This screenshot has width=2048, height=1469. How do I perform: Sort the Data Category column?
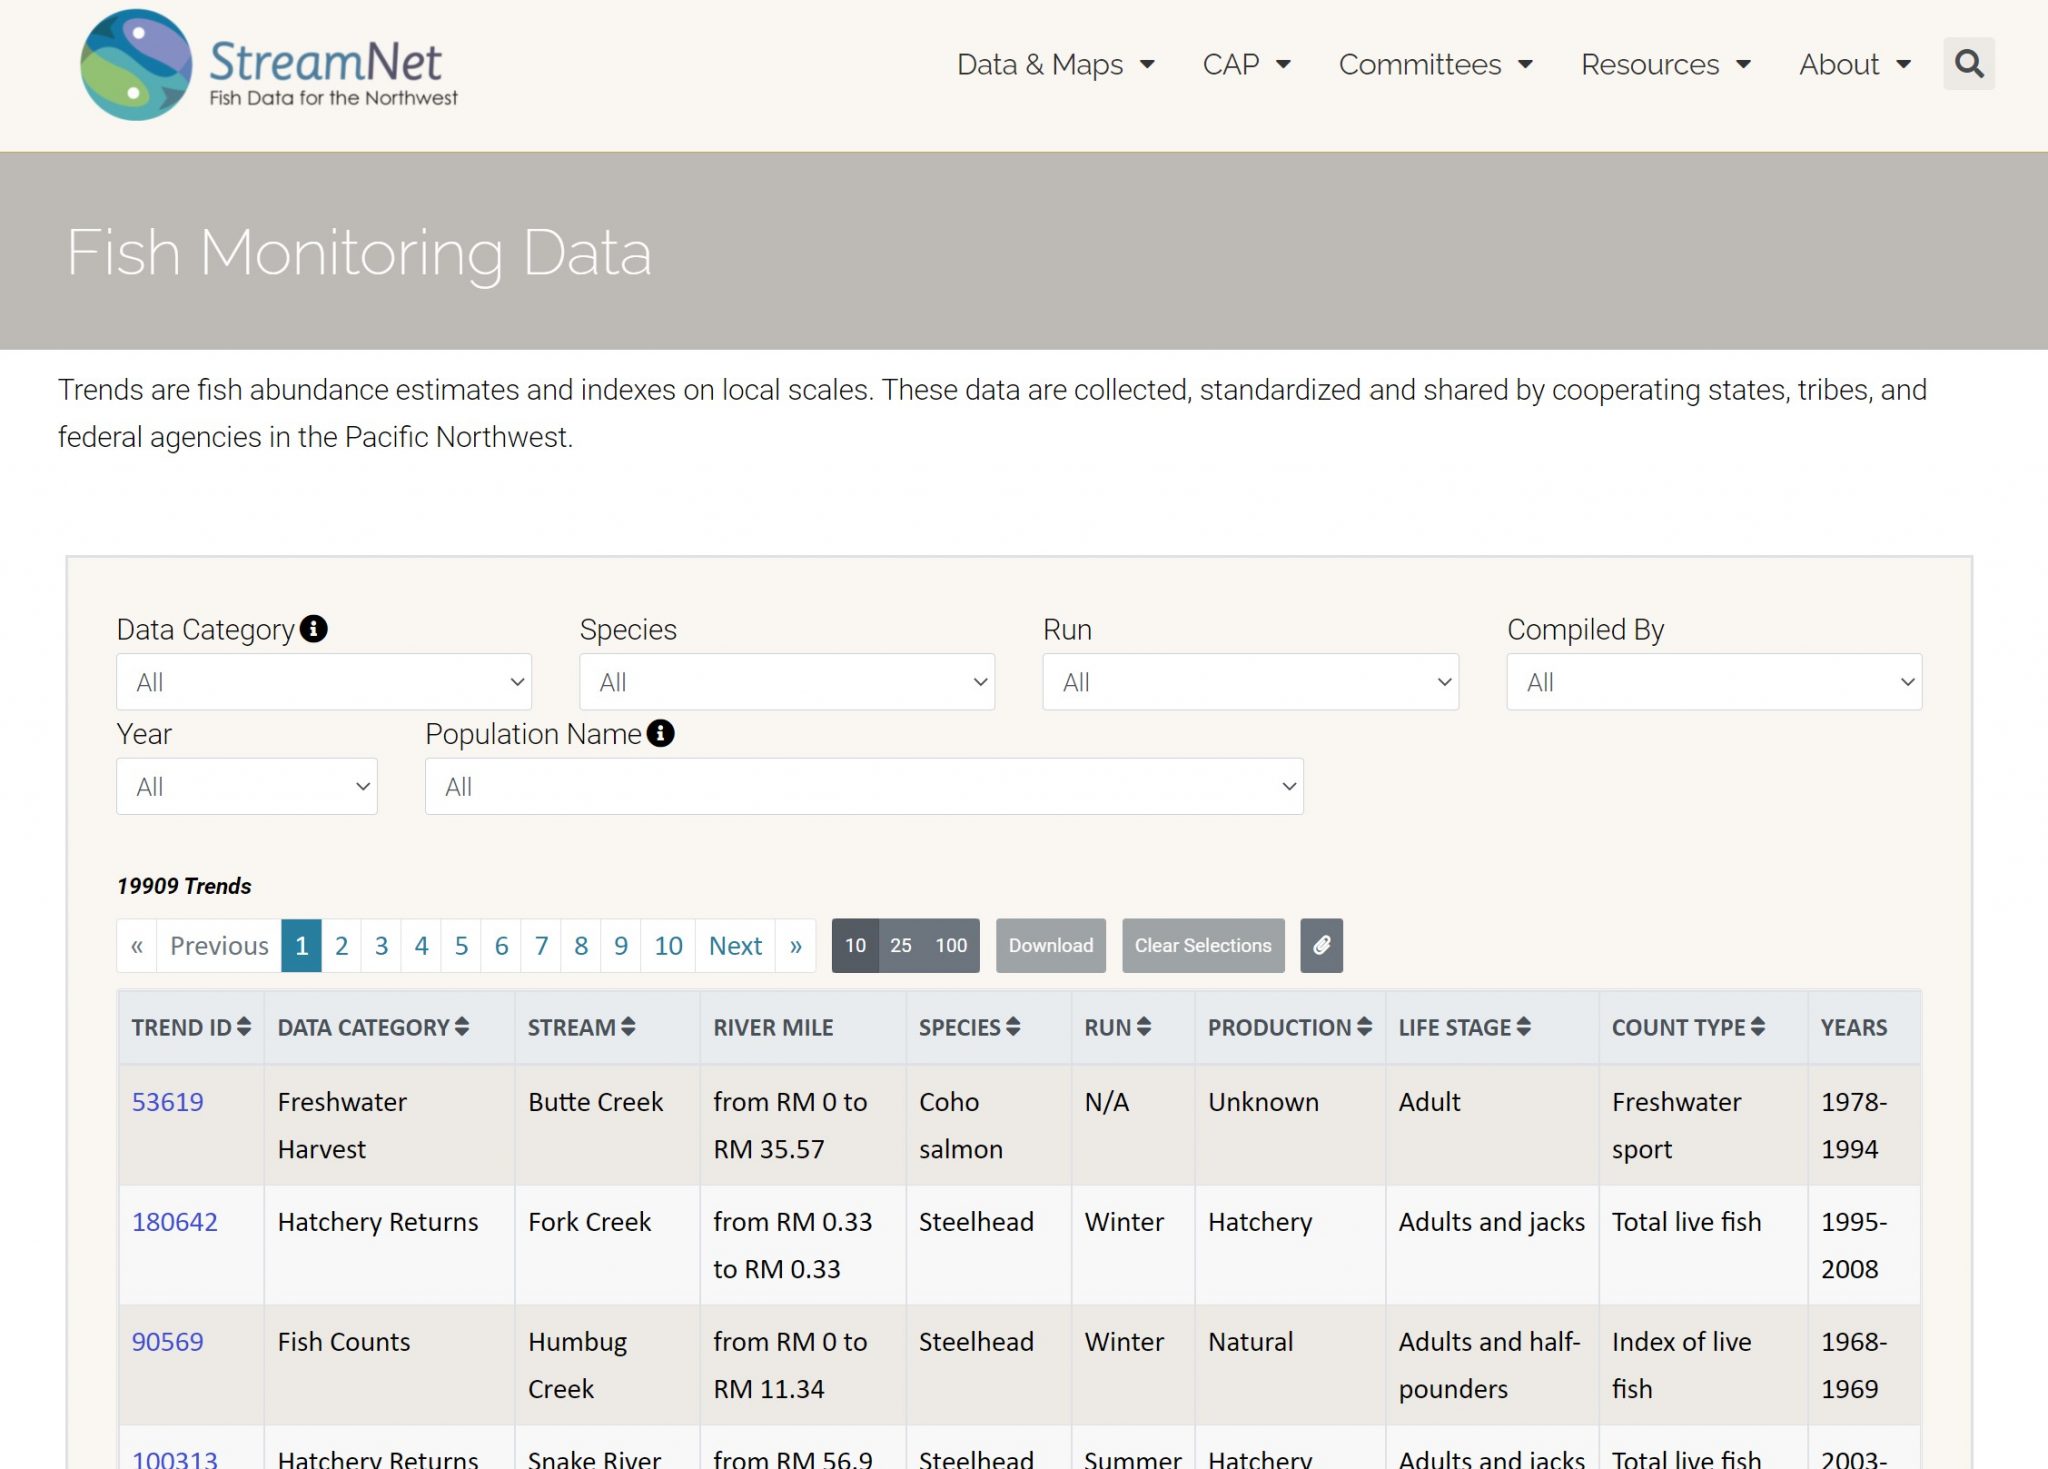point(462,1027)
